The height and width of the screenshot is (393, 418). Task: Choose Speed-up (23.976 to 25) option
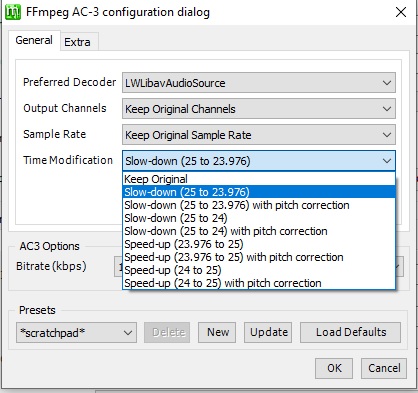coord(259,244)
